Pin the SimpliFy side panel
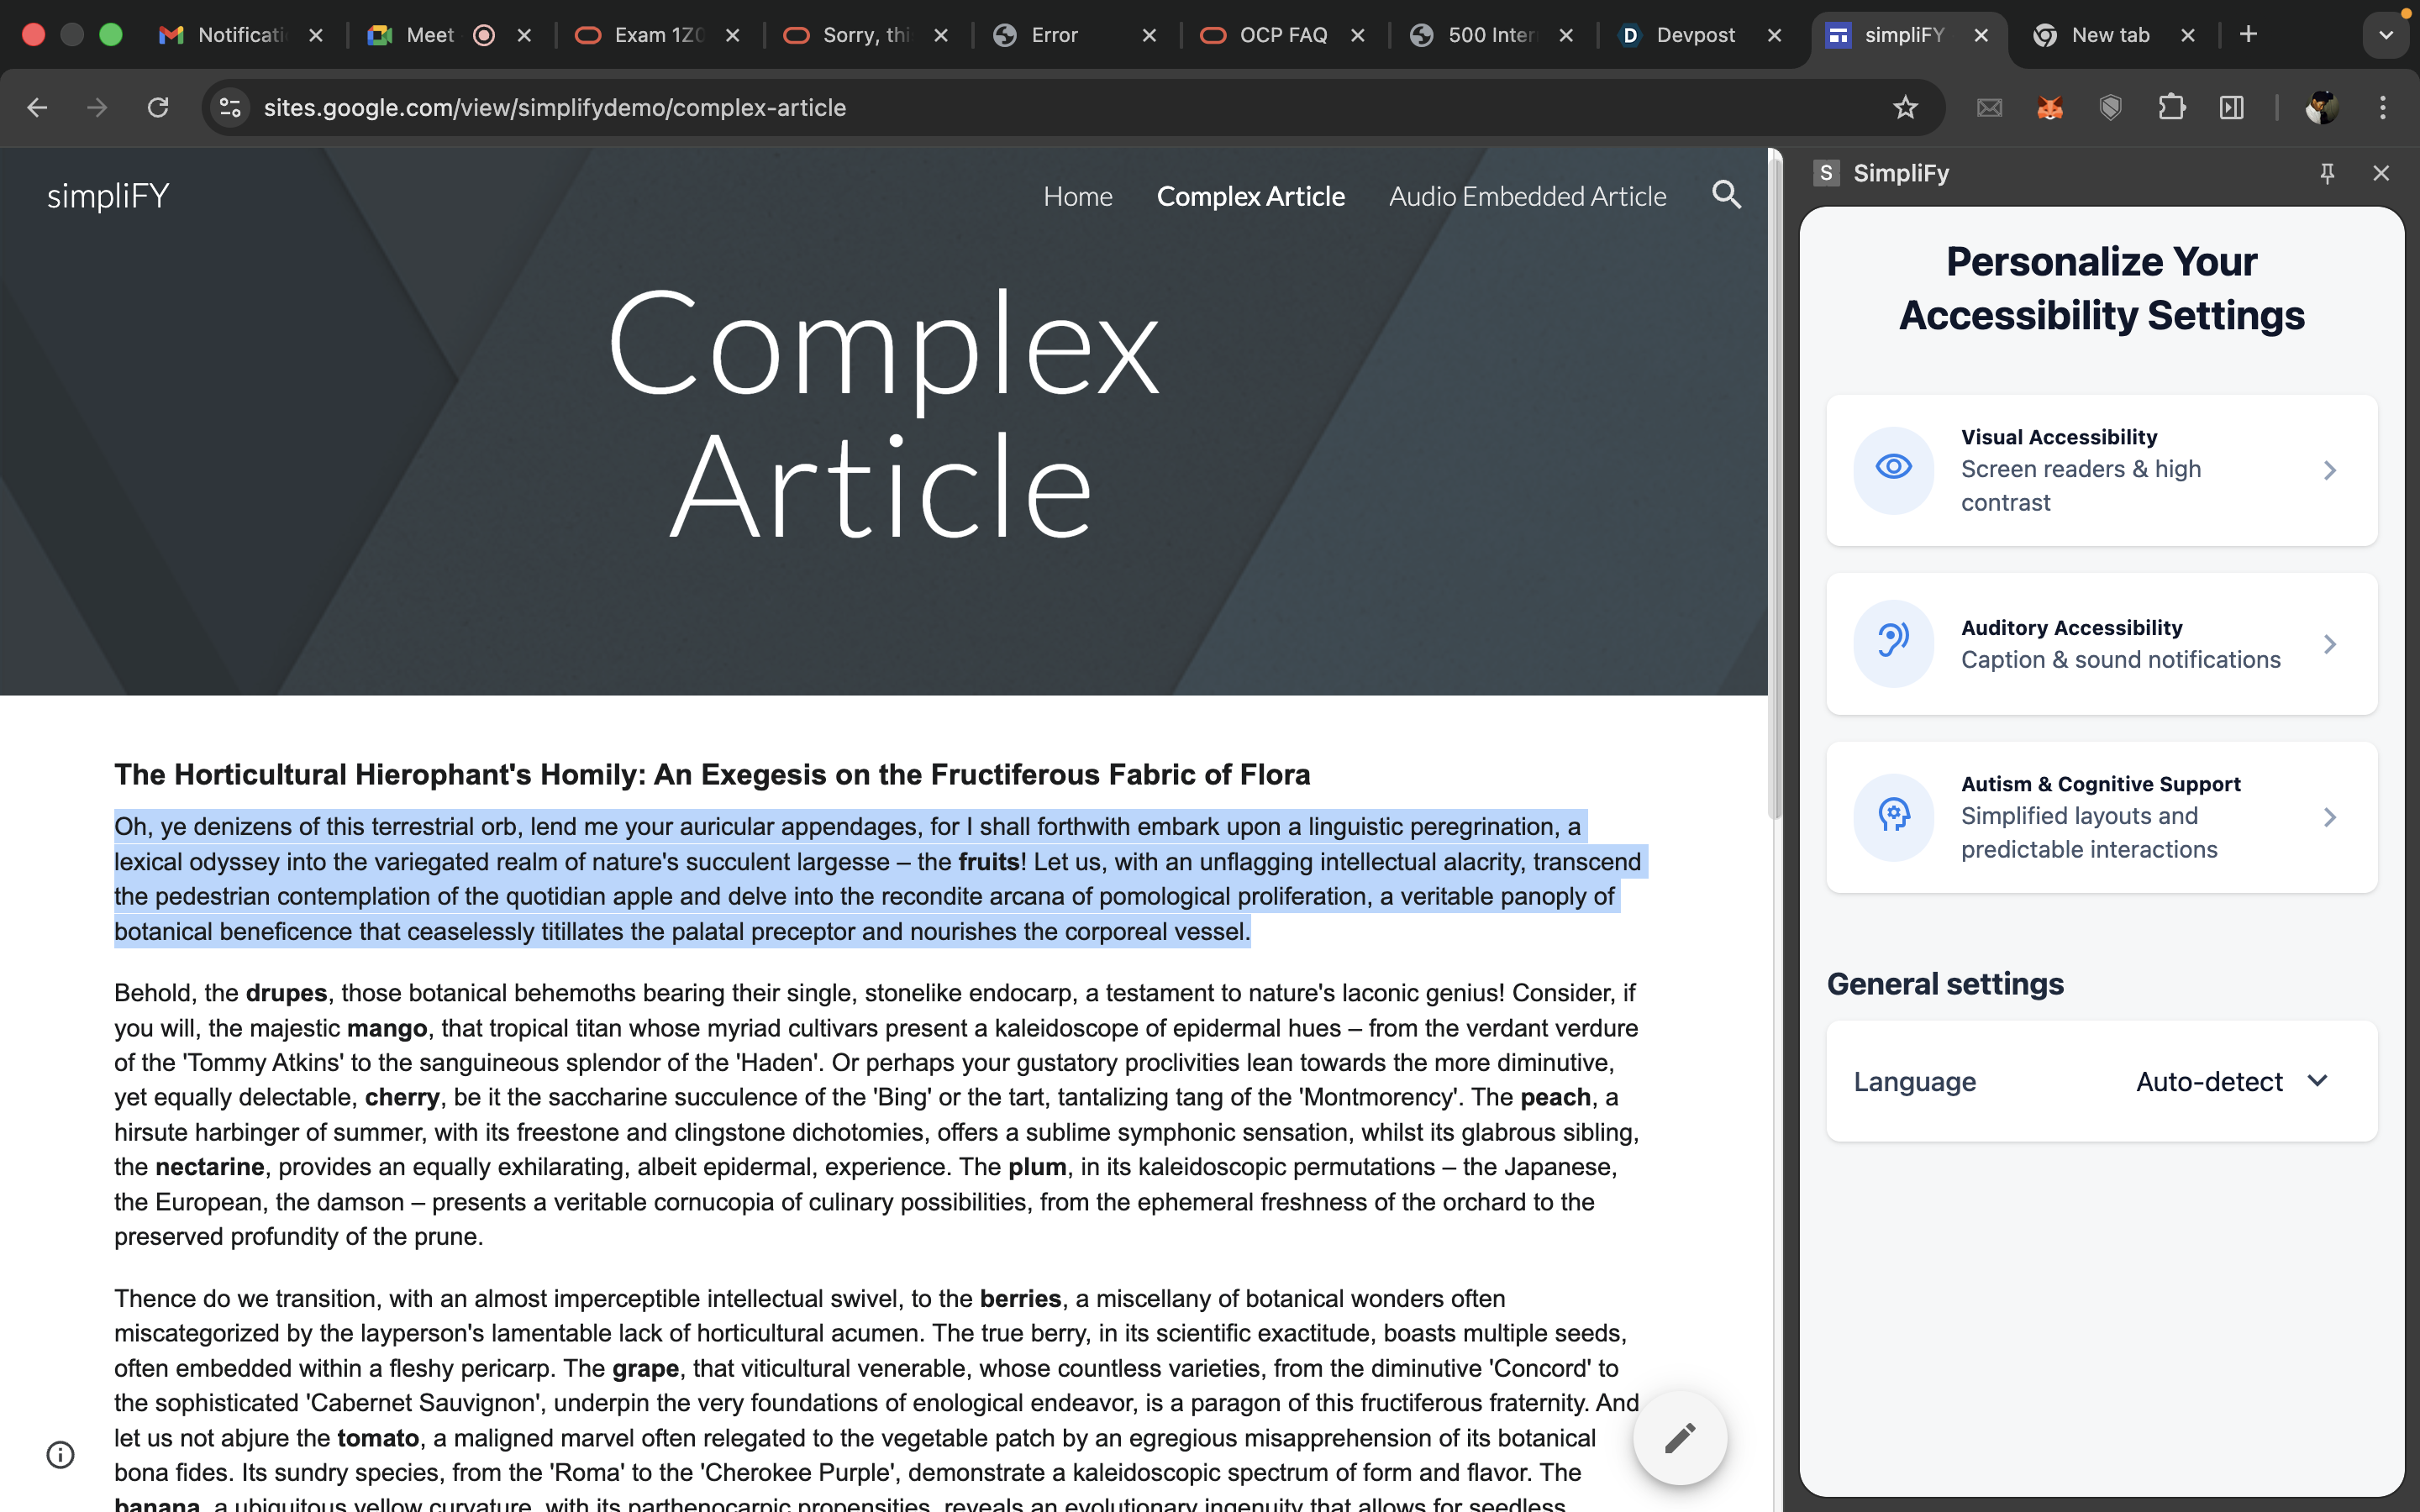2420x1512 pixels. tap(2327, 173)
